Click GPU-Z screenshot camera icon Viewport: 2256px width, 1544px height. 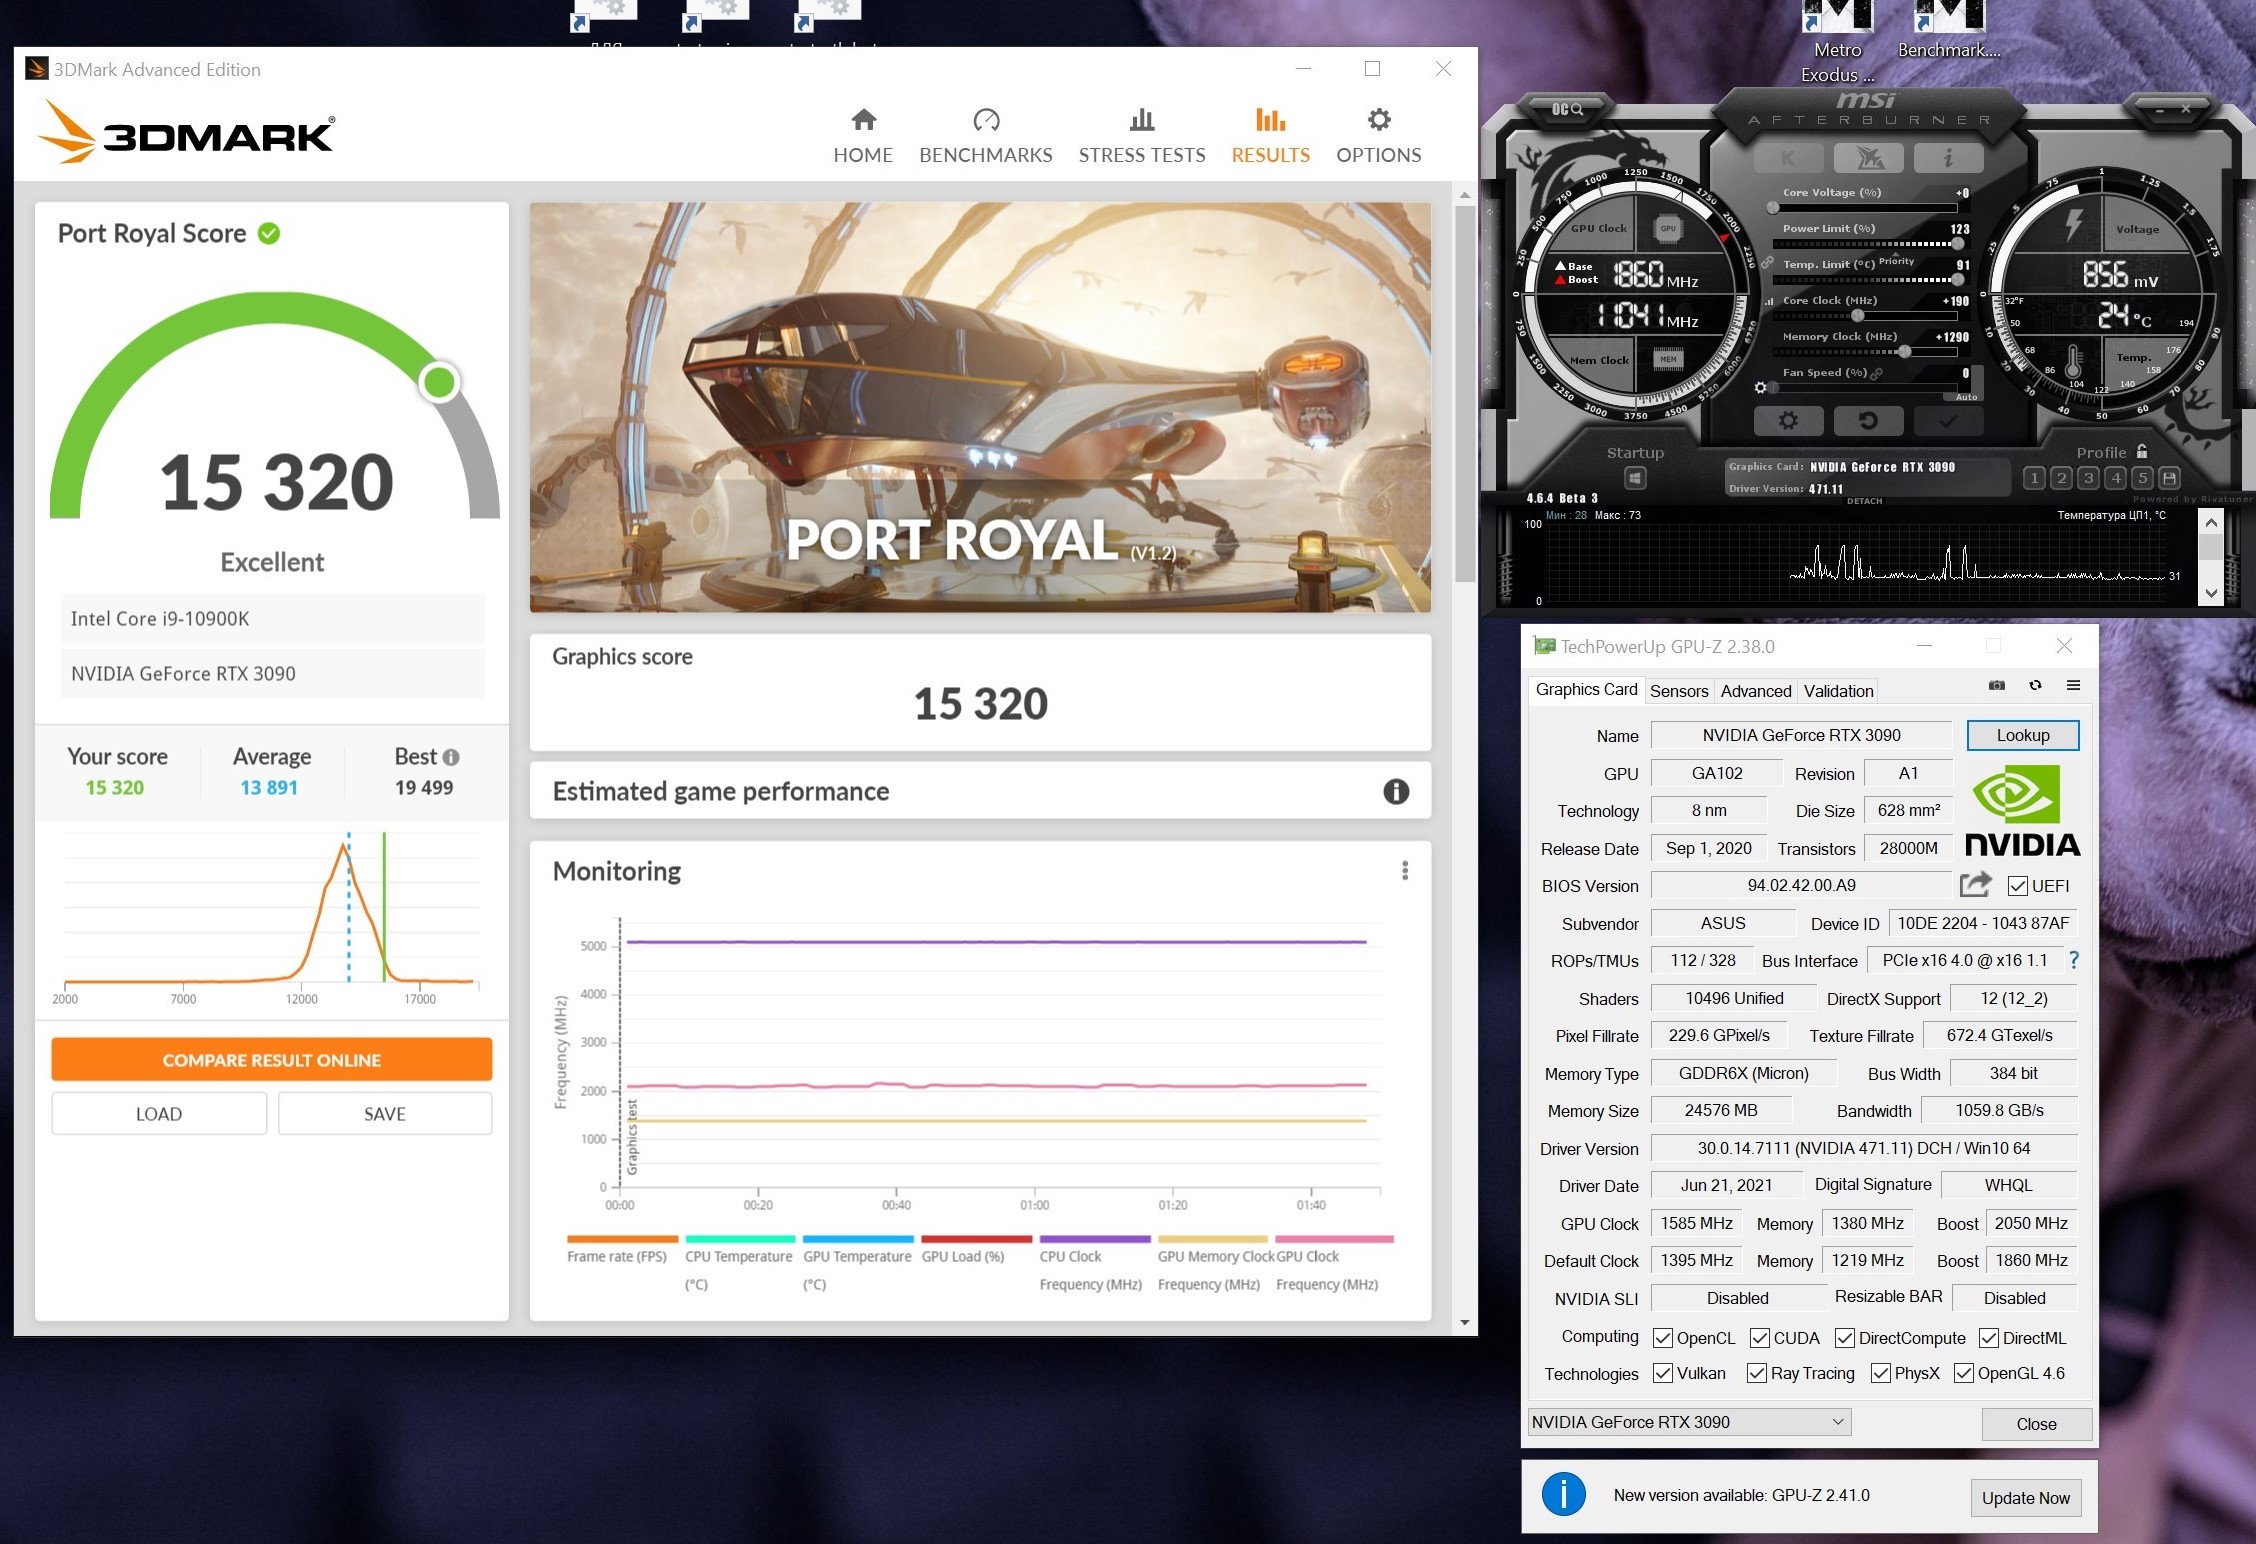tap(1996, 686)
